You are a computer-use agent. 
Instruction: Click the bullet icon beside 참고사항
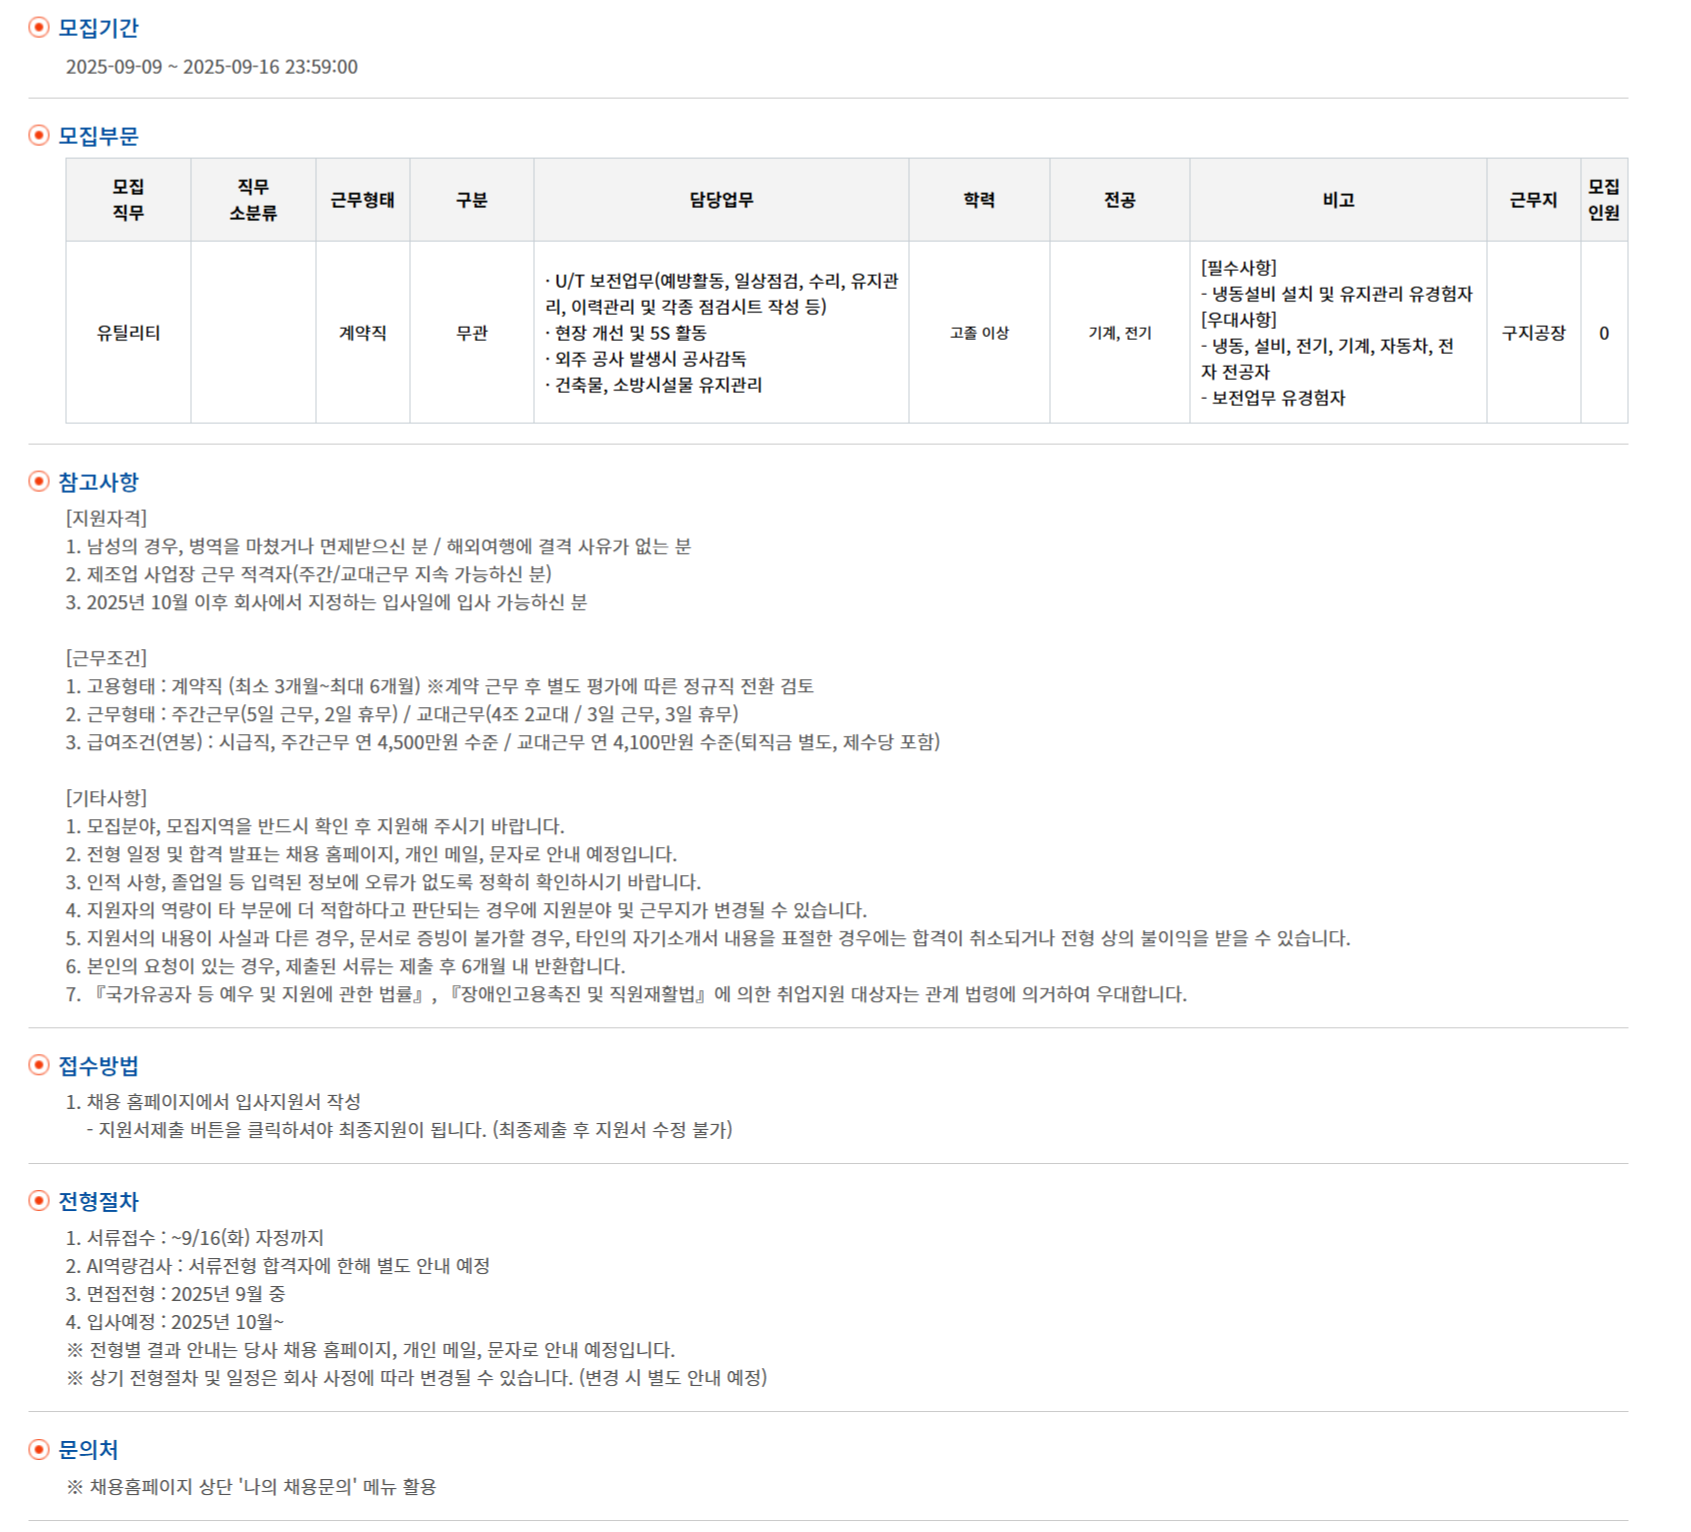point(39,481)
